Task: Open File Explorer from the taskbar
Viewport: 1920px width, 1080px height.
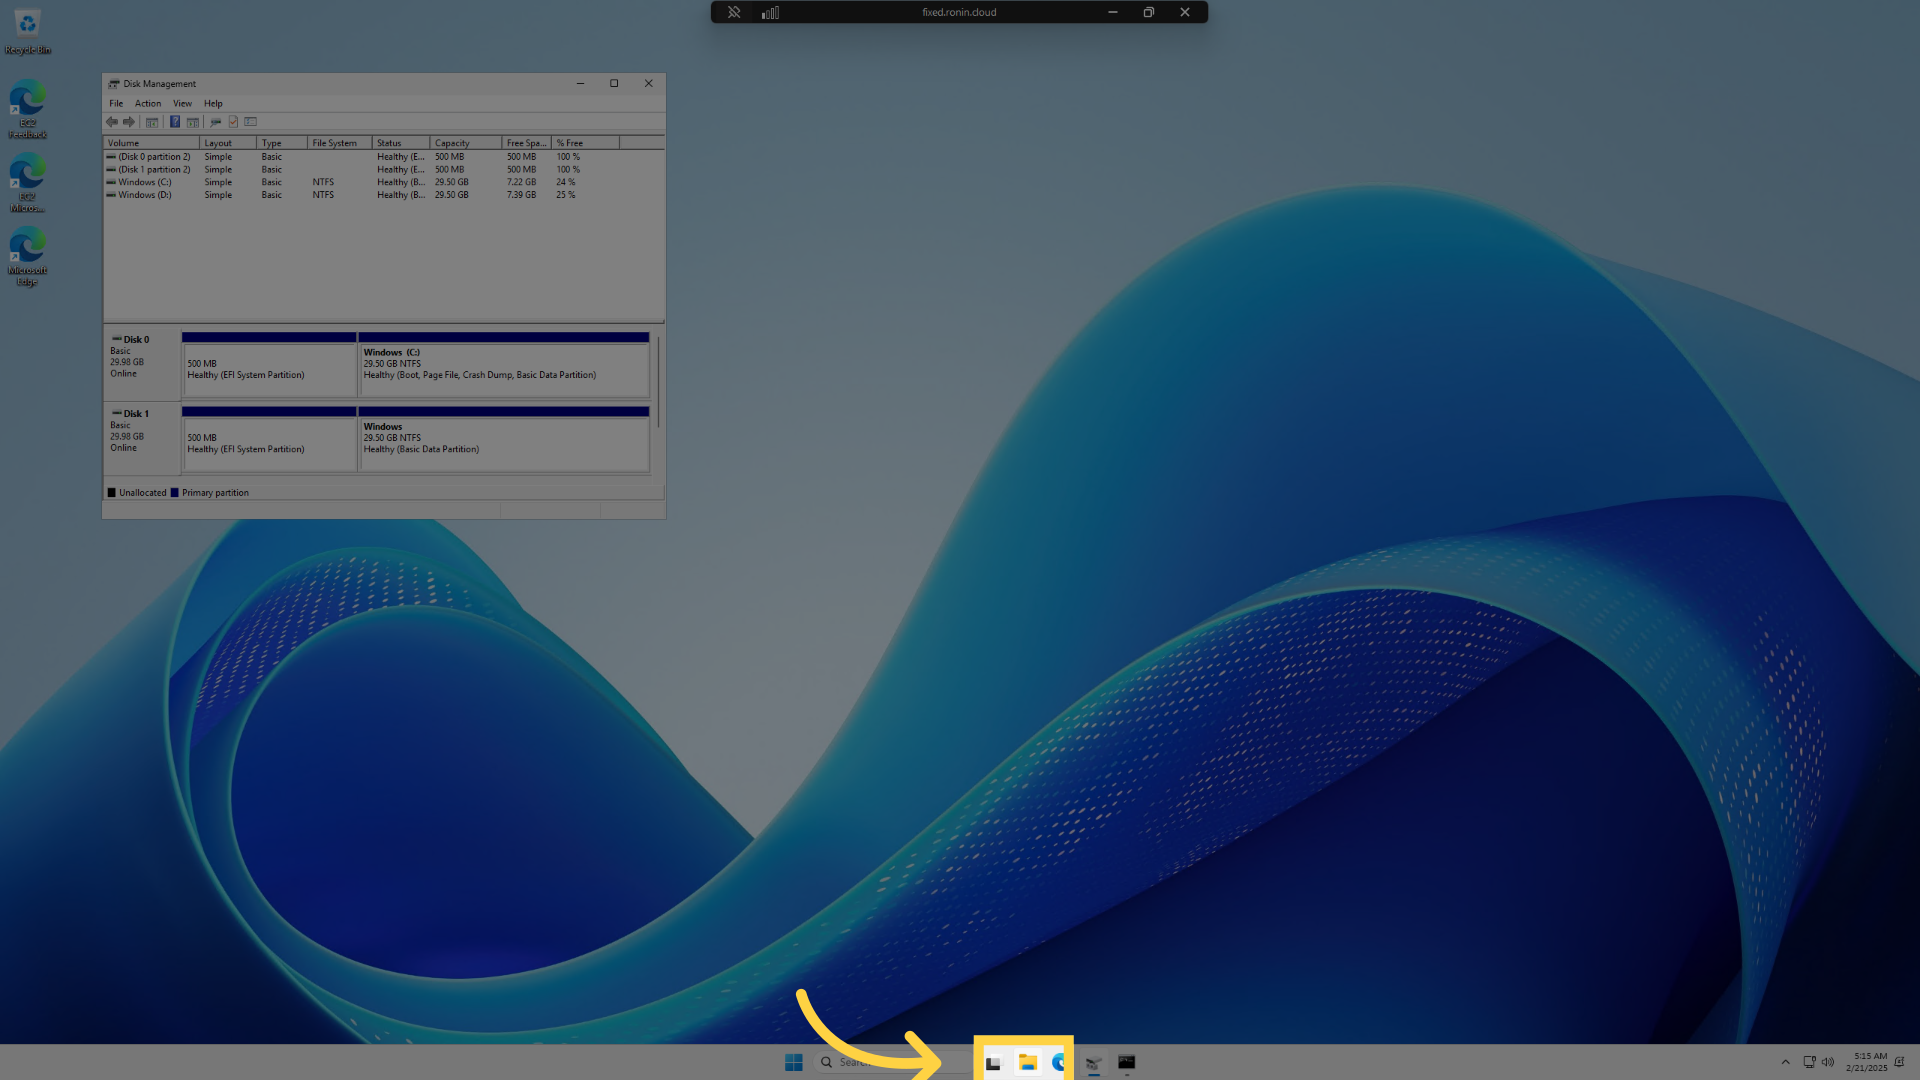Action: 1028,1062
